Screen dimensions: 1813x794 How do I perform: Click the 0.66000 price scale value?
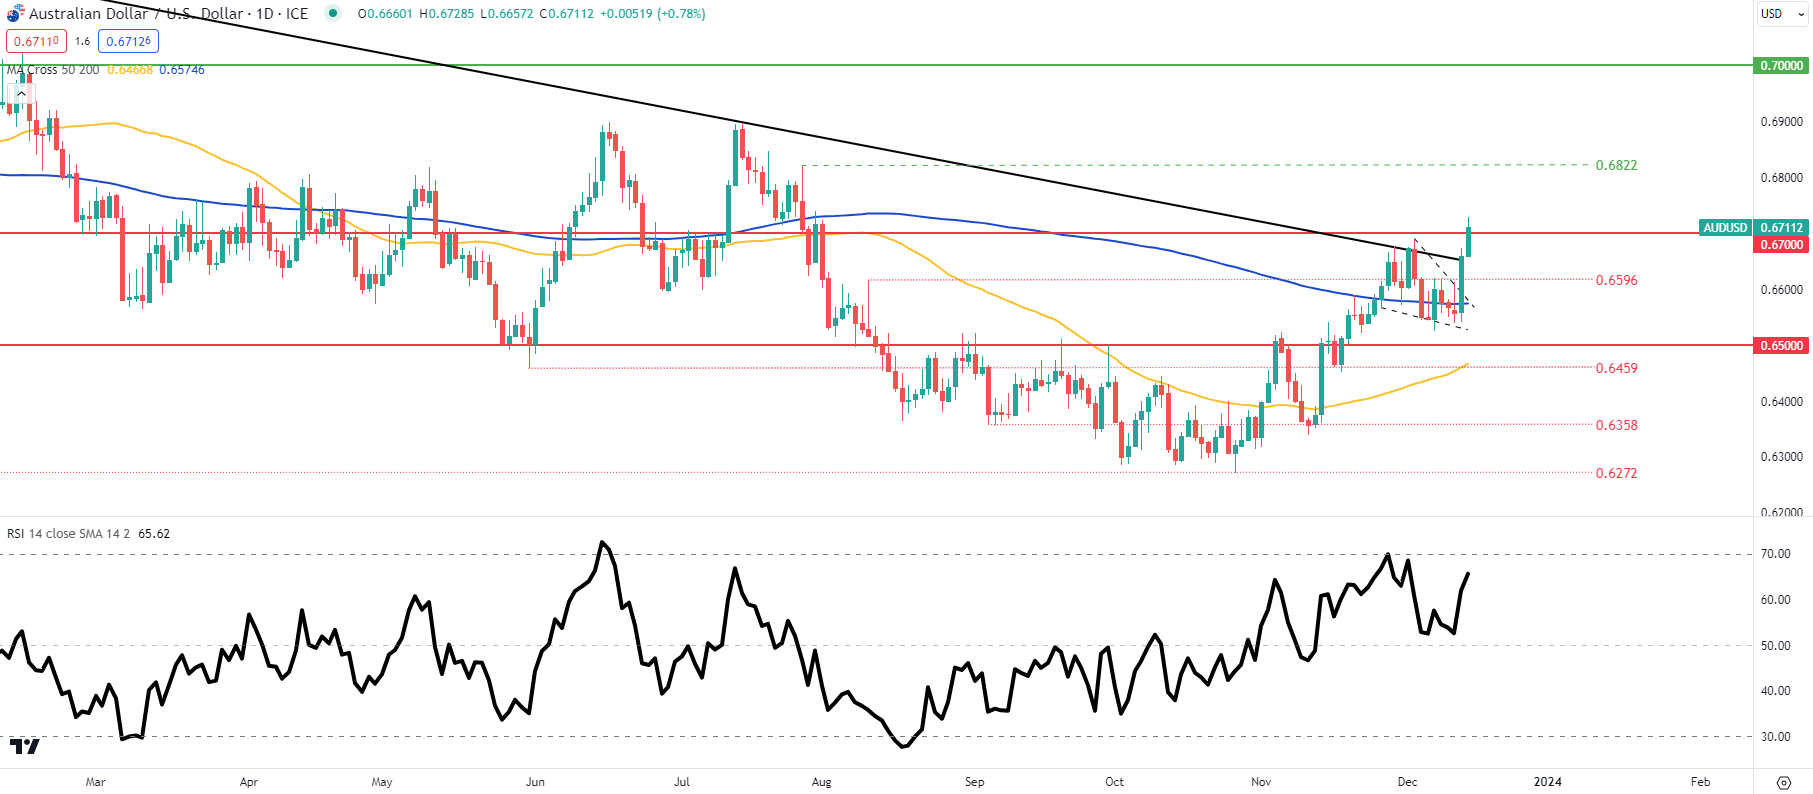(x=1782, y=290)
